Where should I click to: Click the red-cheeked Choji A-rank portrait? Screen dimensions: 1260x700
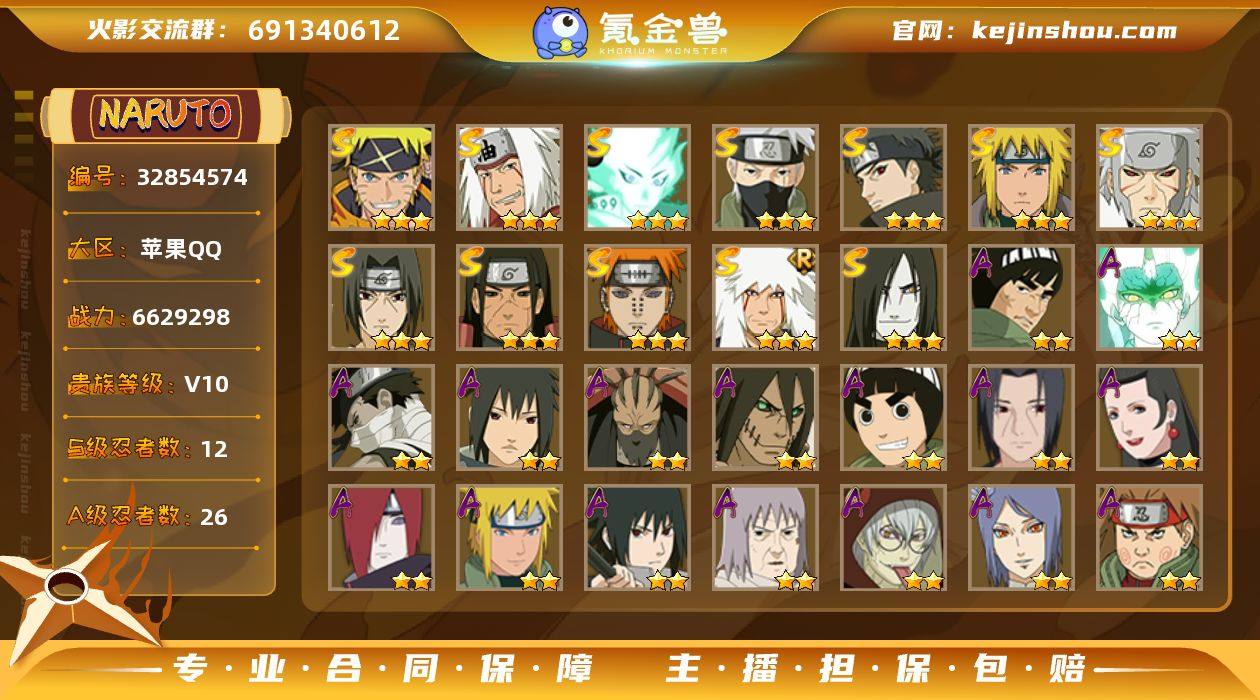click(1149, 538)
